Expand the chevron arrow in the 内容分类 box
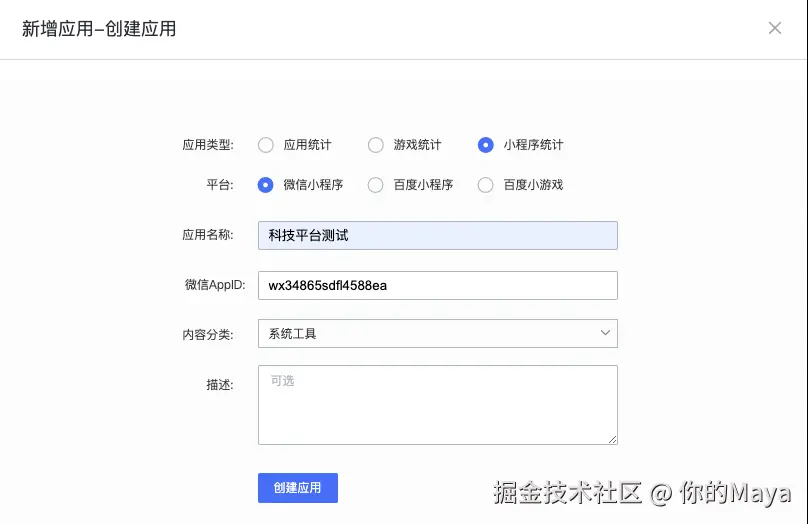The width and height of the screenshot is (808, 524). pos(605,333)
